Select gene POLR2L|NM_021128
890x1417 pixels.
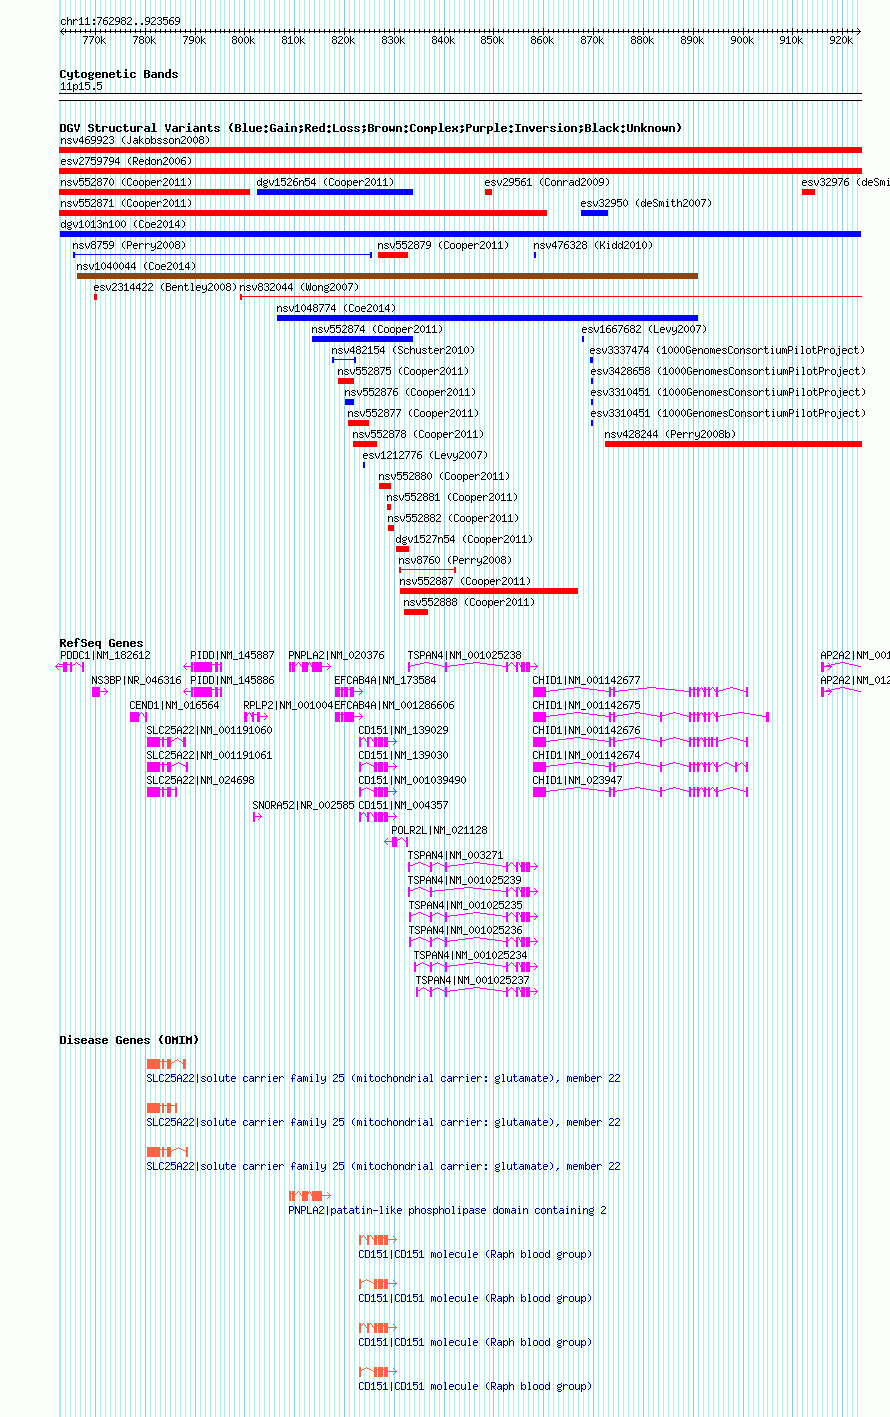(x=439, y=830)
